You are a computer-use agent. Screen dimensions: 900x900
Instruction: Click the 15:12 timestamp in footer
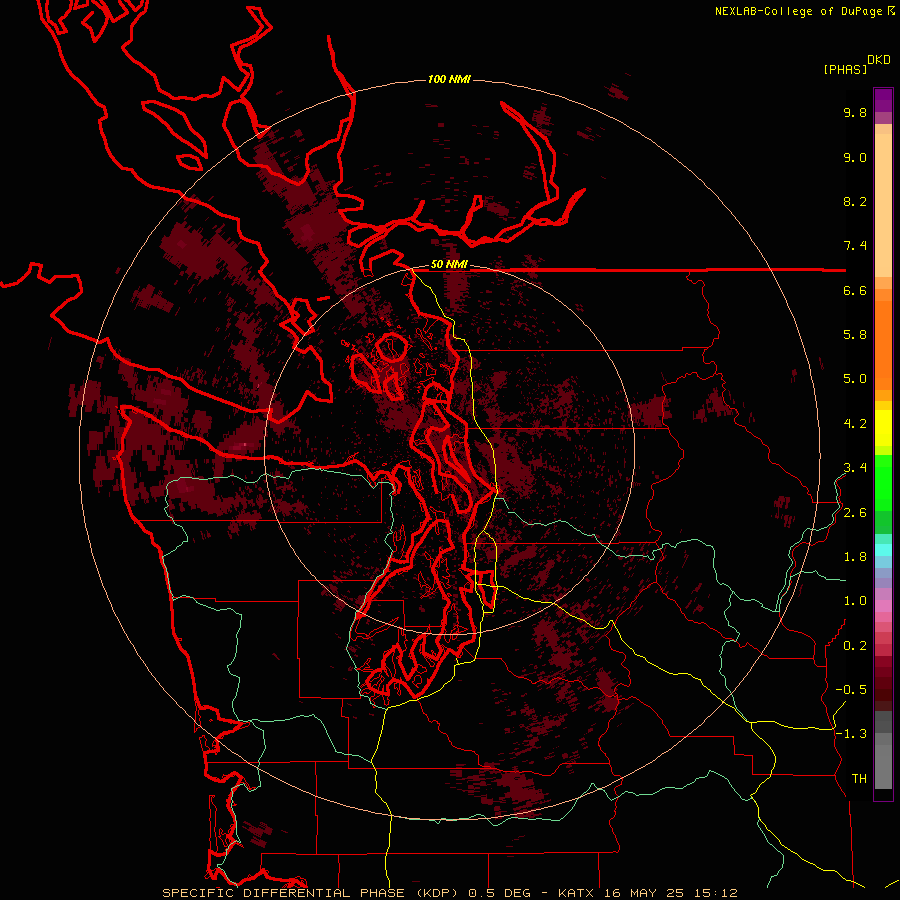714,893
